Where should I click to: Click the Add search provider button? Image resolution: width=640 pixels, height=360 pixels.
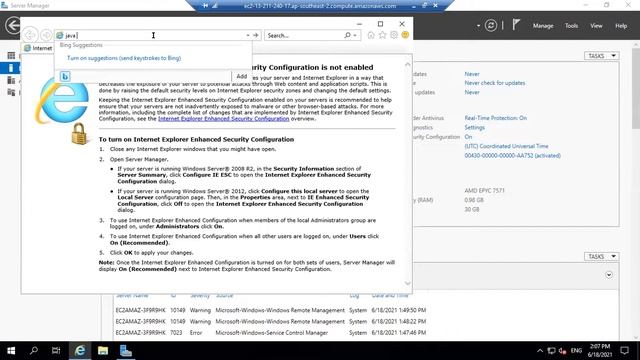242,76
